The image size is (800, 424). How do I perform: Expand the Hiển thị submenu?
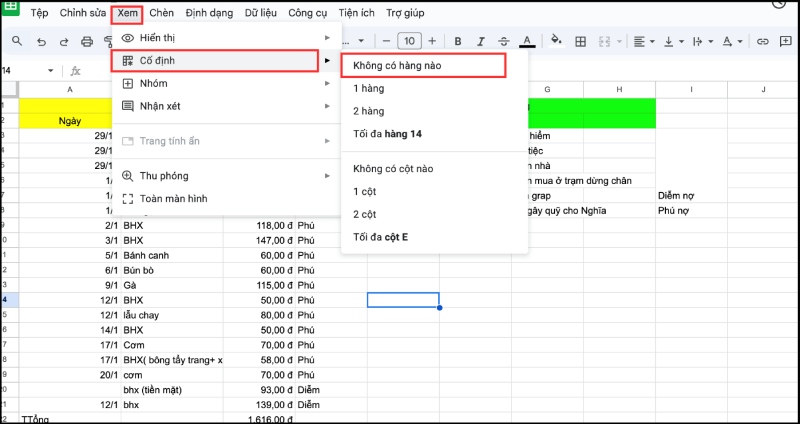(226, 38)
